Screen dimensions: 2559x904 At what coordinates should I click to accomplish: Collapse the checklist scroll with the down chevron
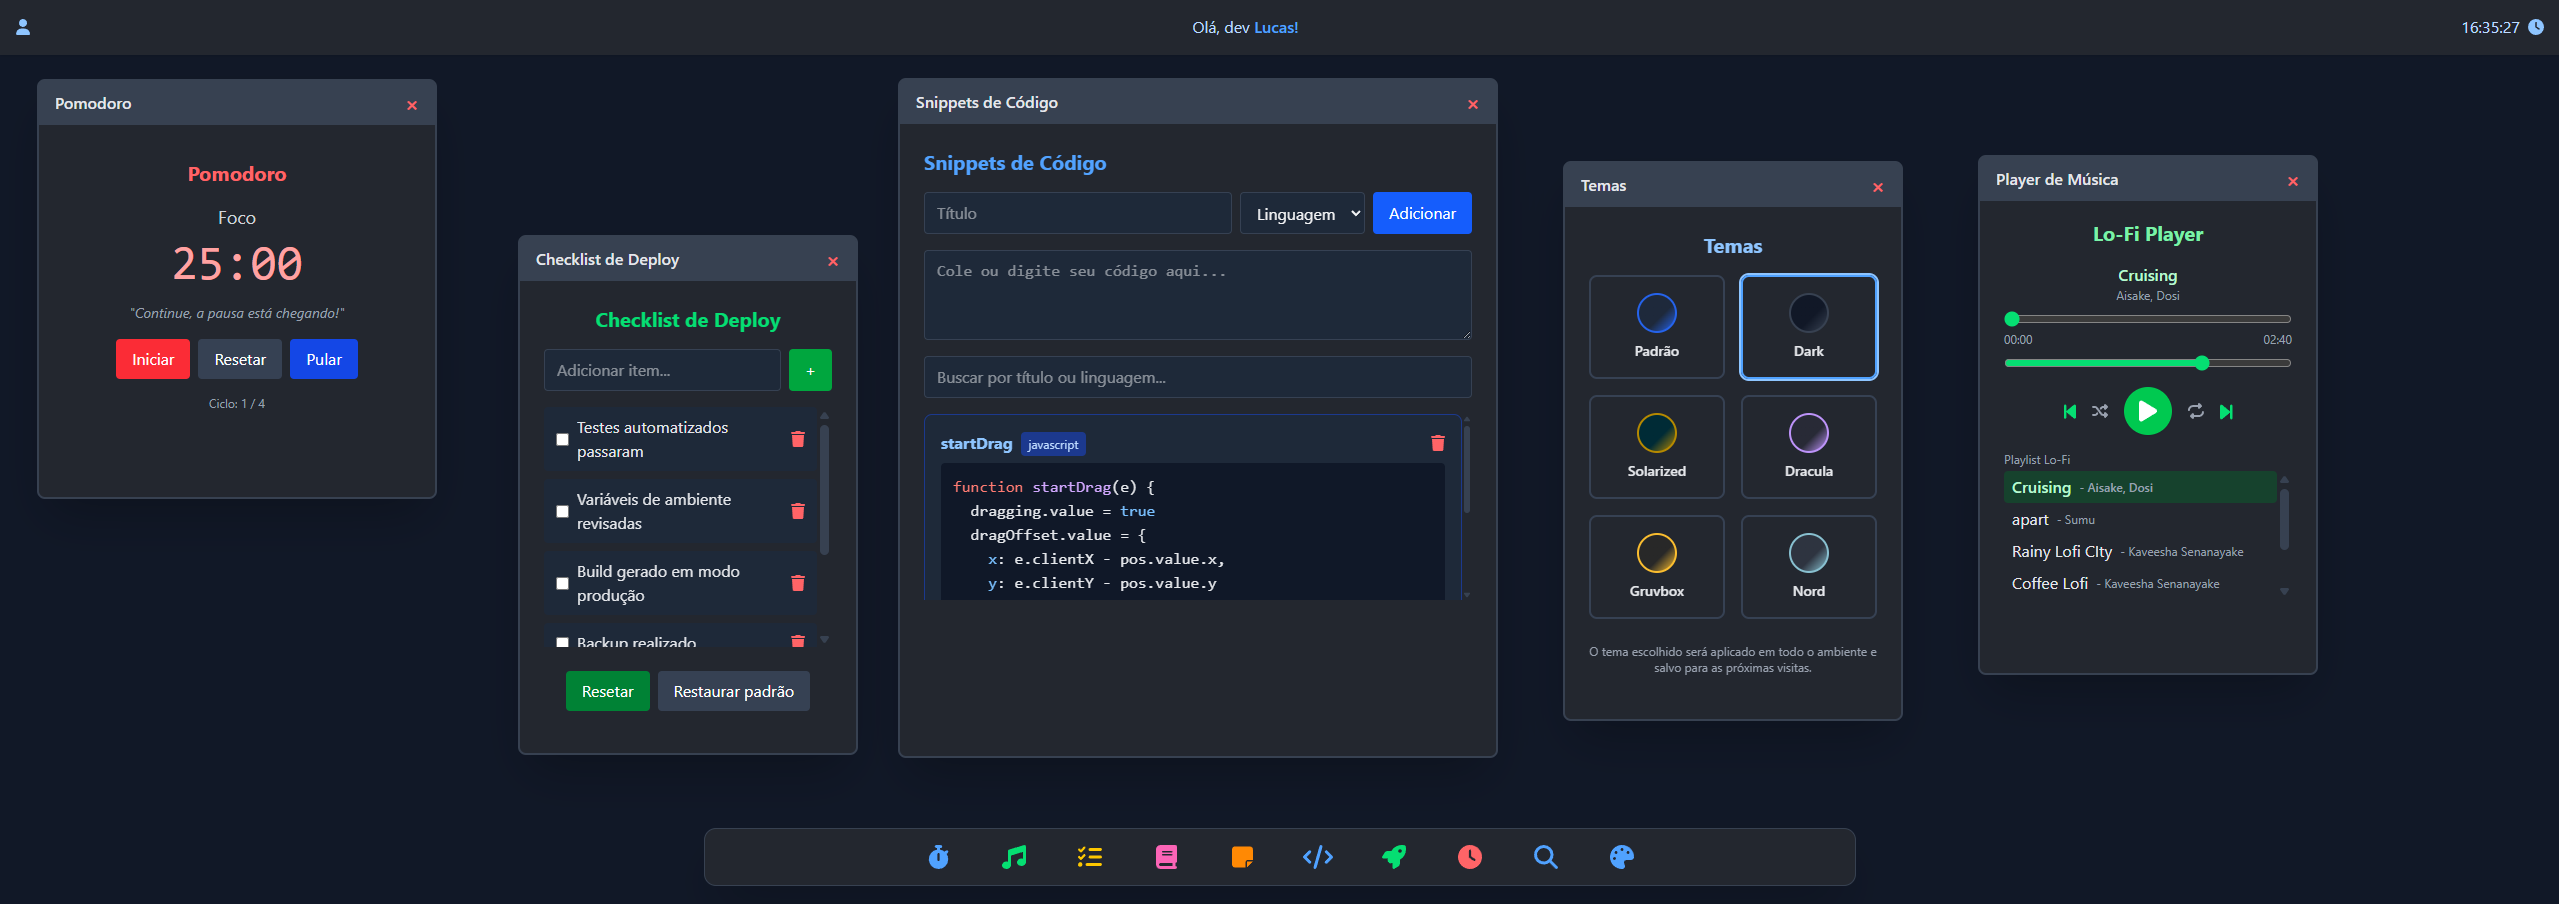click(823, 640)
